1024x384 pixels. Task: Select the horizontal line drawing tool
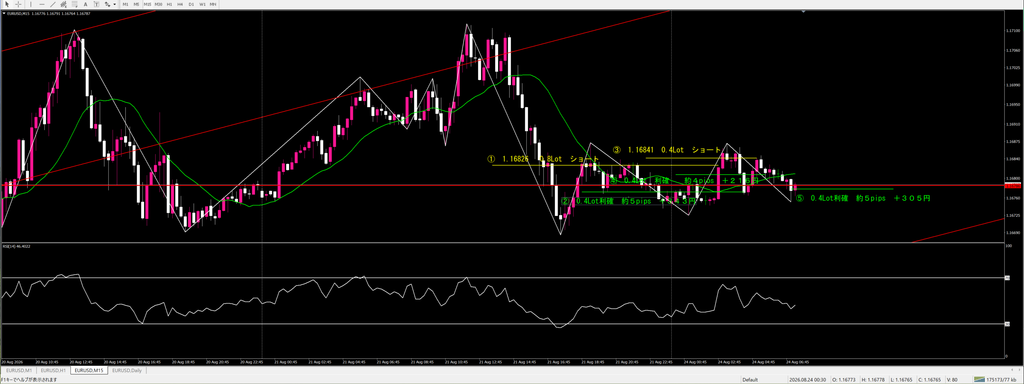click(x=42, y=4)
